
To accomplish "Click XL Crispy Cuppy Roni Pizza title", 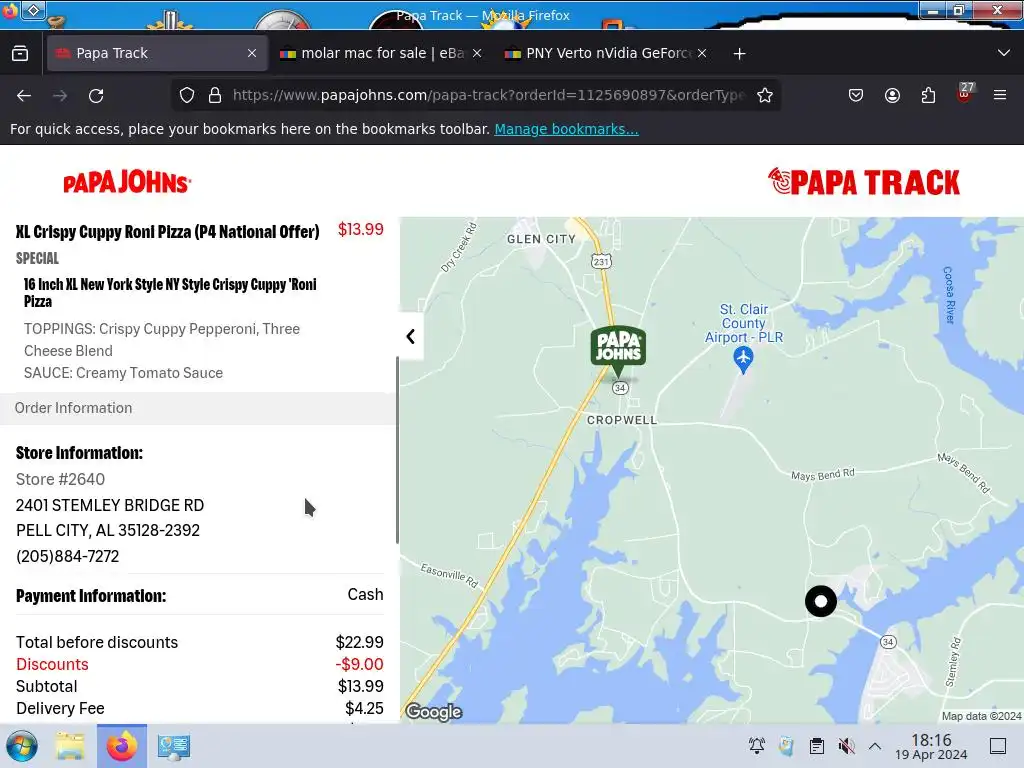I will click(168, 232).
